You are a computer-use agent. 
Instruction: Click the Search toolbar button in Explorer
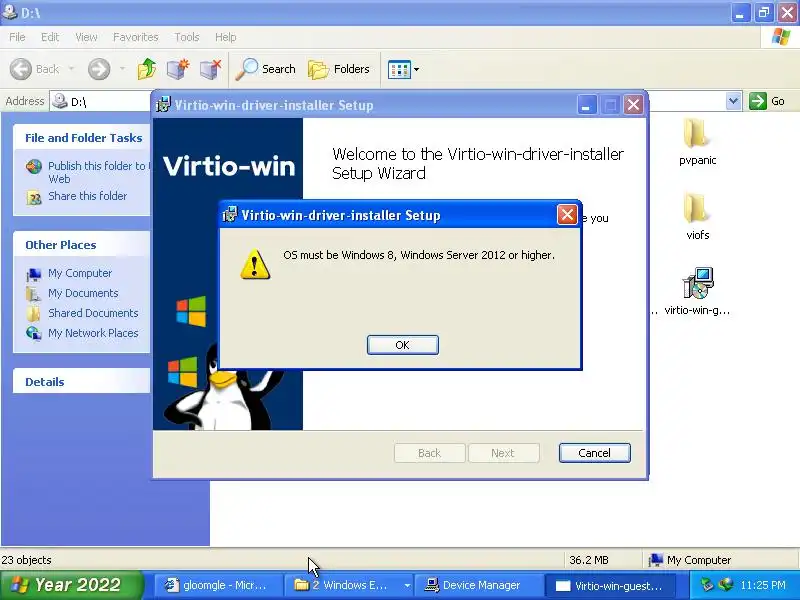[266, 69]
